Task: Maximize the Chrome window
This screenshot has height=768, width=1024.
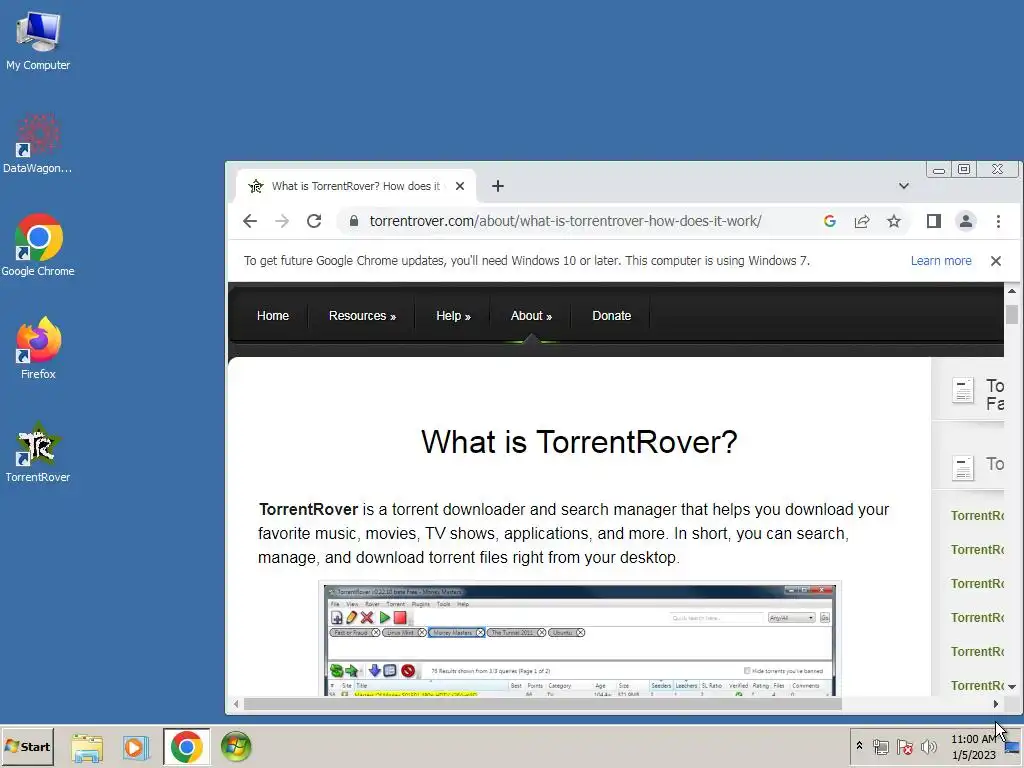Action: click(x=964, y=170)
